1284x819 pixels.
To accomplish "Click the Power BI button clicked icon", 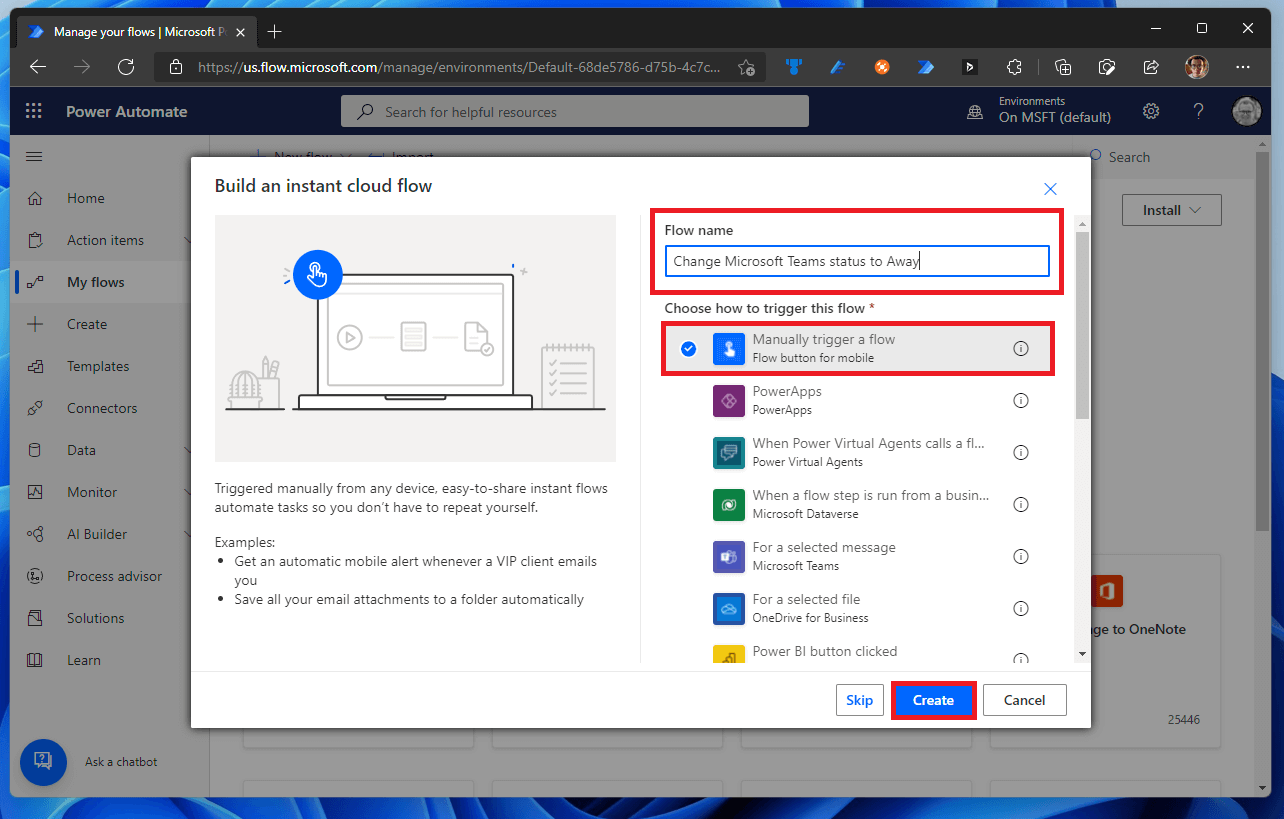I will pos(729,655).
